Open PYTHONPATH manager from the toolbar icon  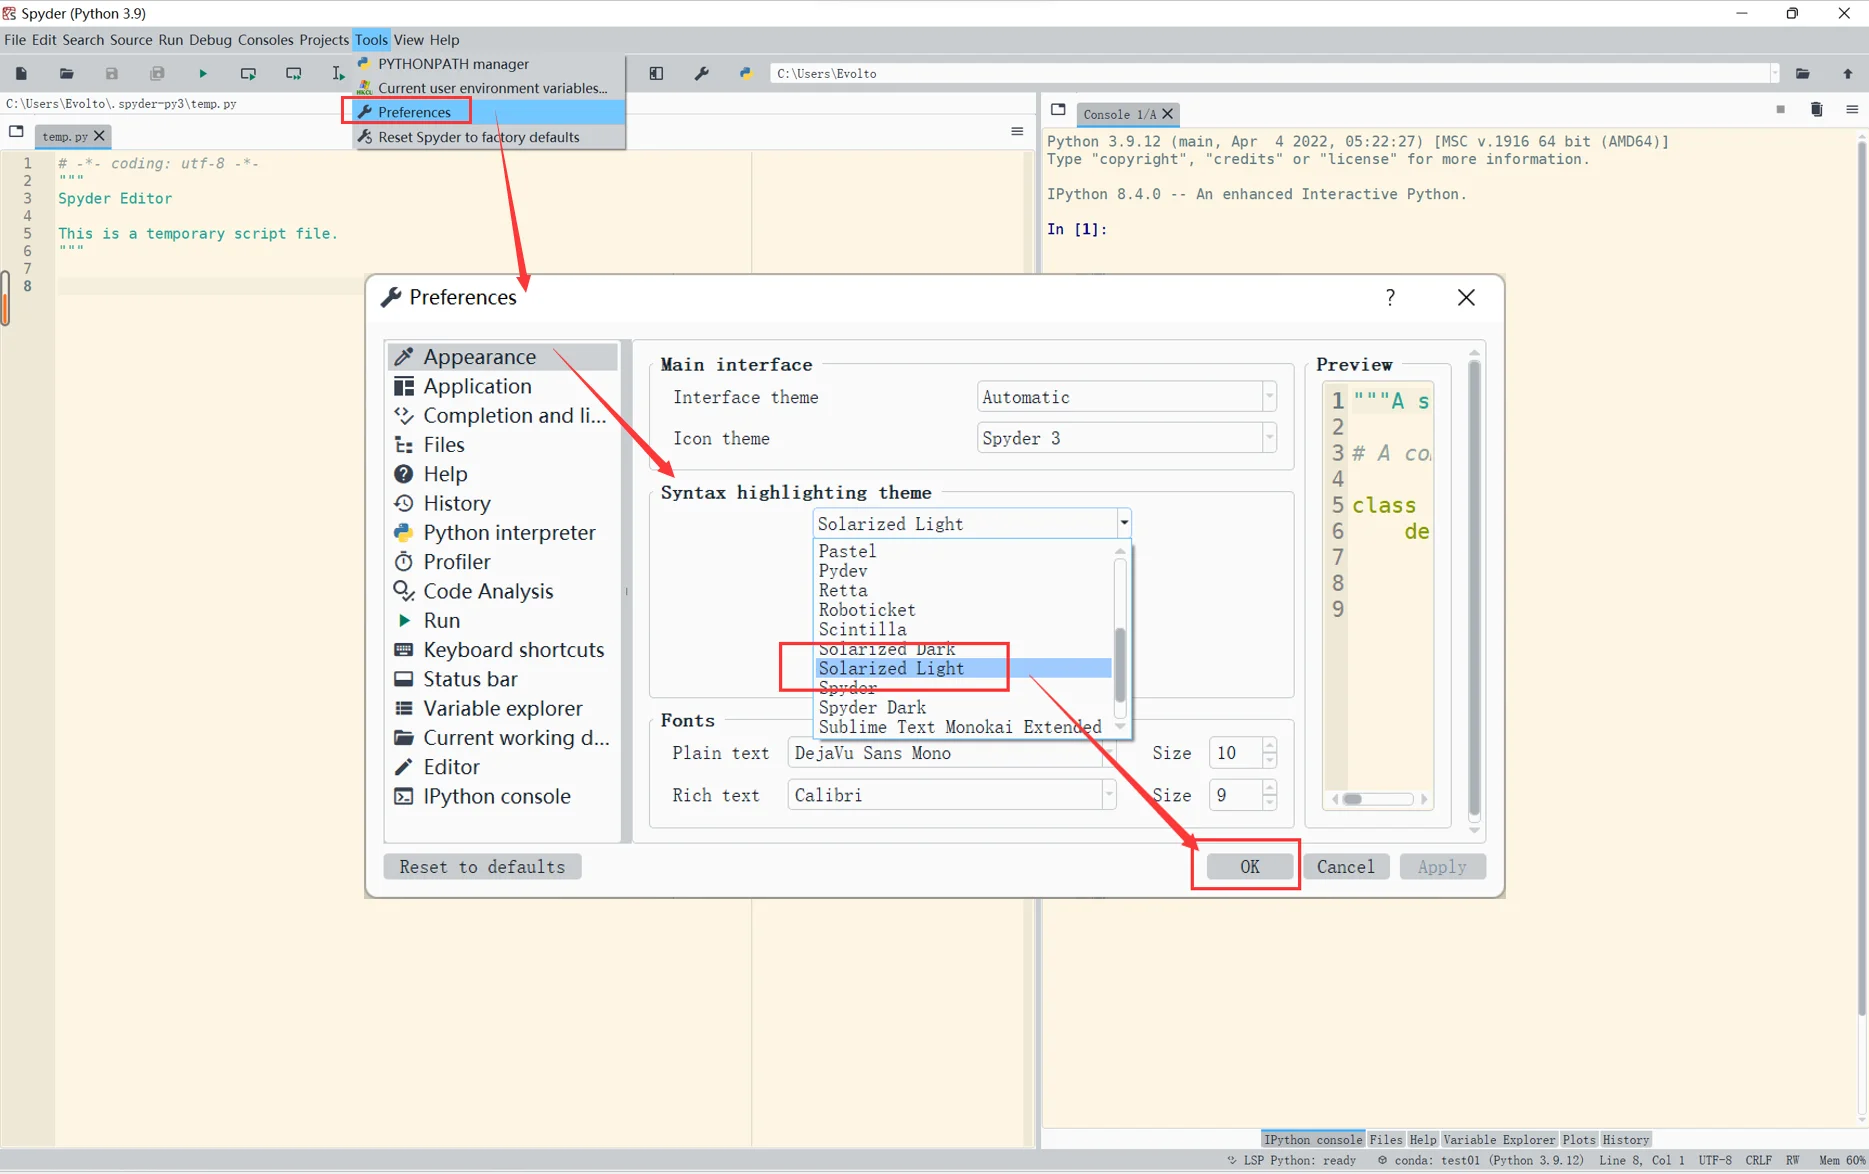tap(746, 73)
